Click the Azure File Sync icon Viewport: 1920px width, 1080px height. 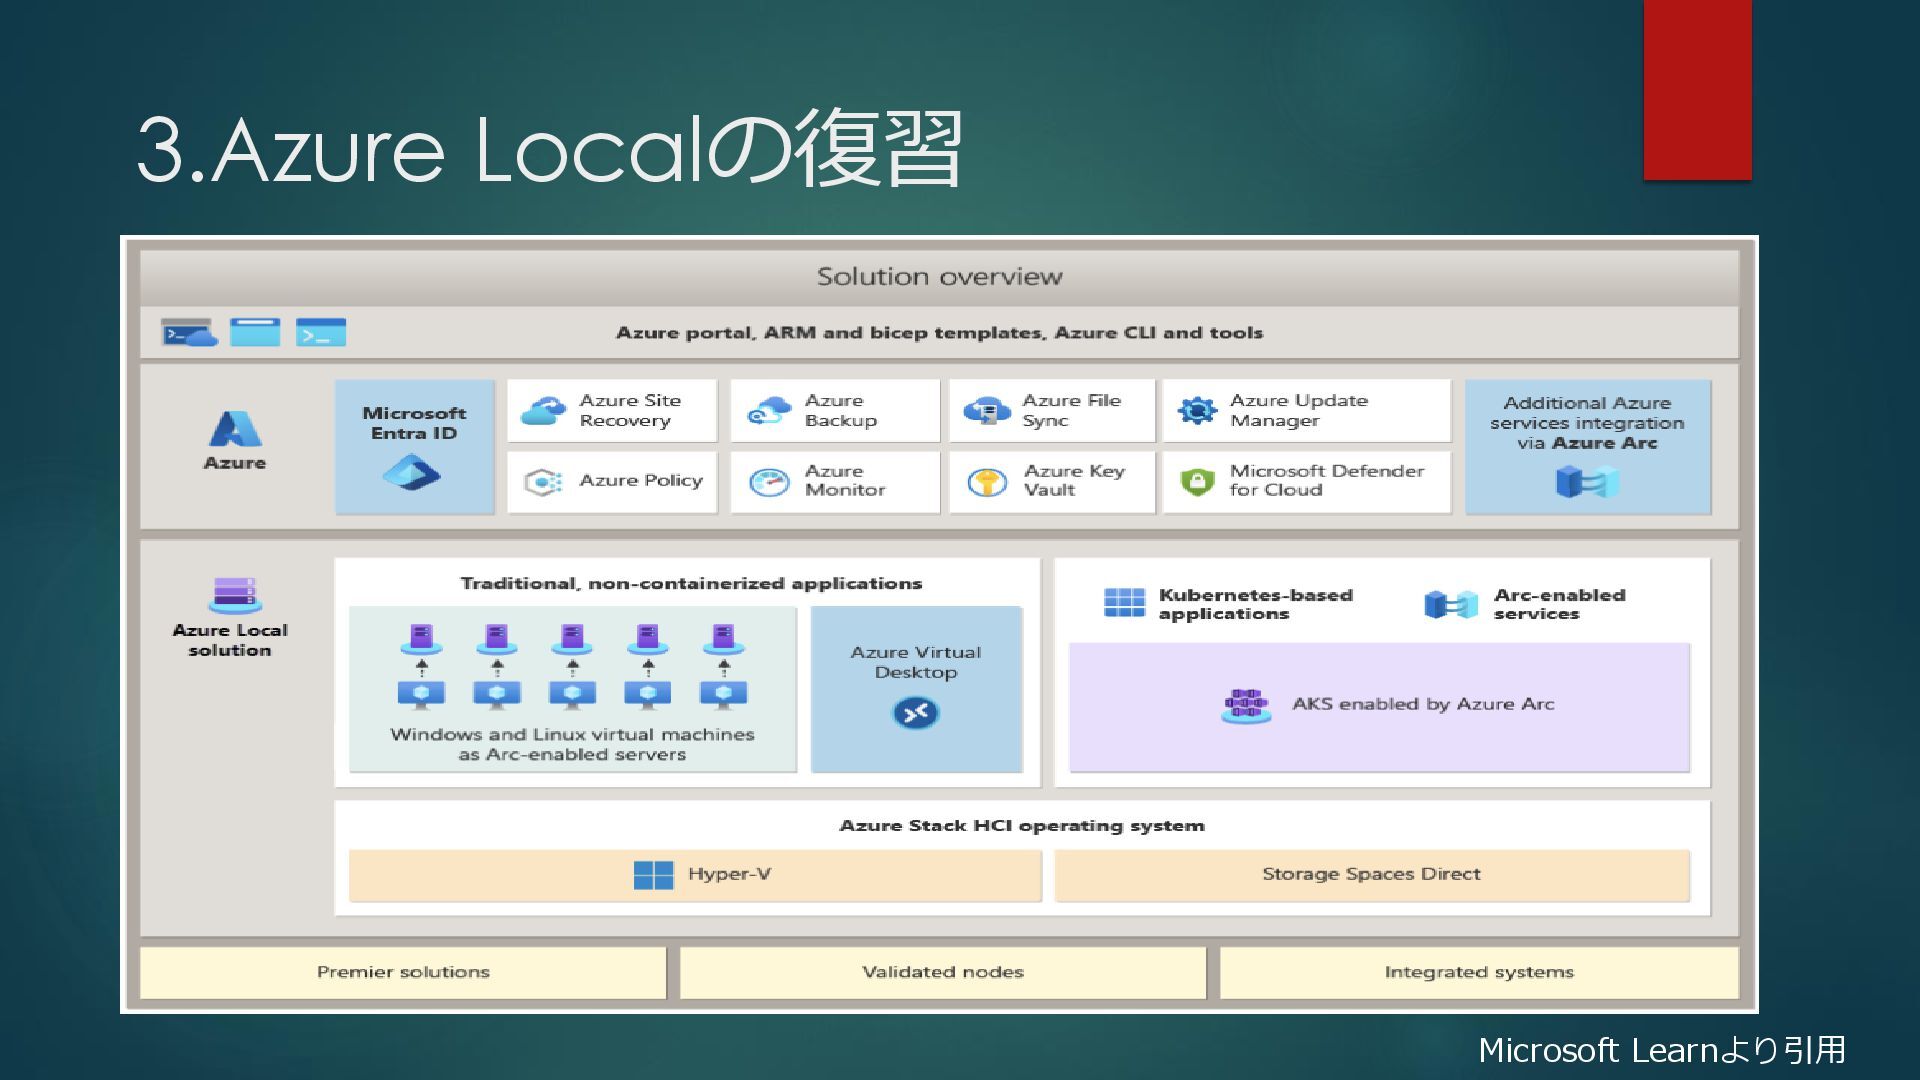(986, 410)
